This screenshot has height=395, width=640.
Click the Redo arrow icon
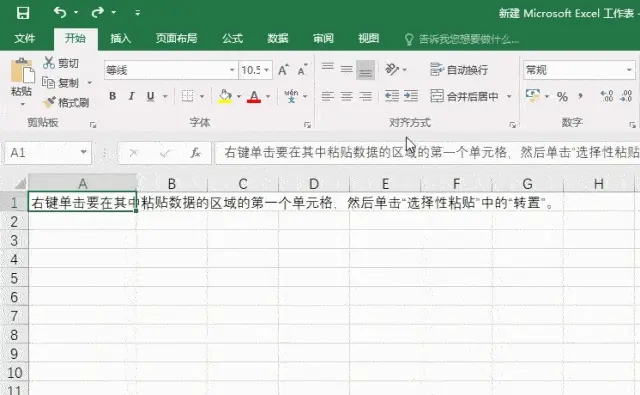(98, 12)
